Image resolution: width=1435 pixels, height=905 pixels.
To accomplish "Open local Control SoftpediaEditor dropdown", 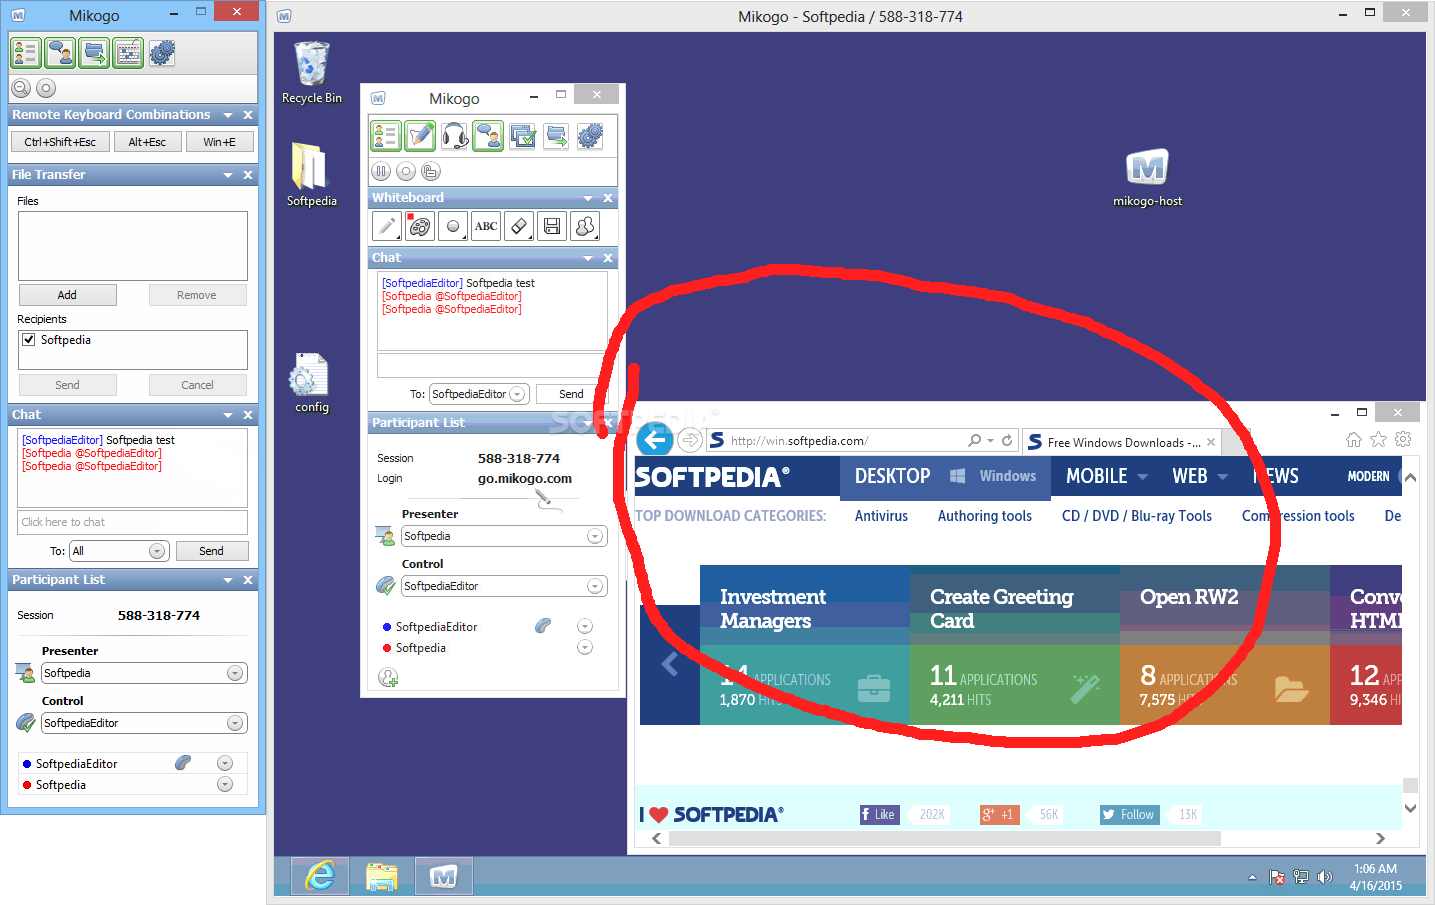I will [235, 723].
